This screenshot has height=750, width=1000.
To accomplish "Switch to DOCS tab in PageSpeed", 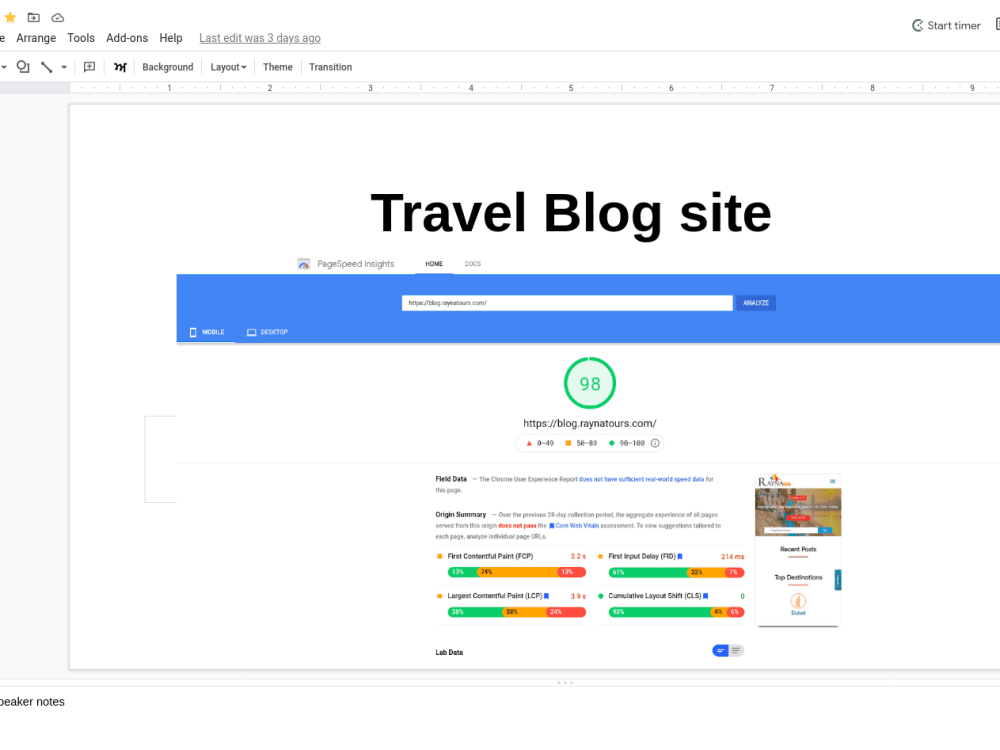I will pyautogui.click(x=473, y=263).
